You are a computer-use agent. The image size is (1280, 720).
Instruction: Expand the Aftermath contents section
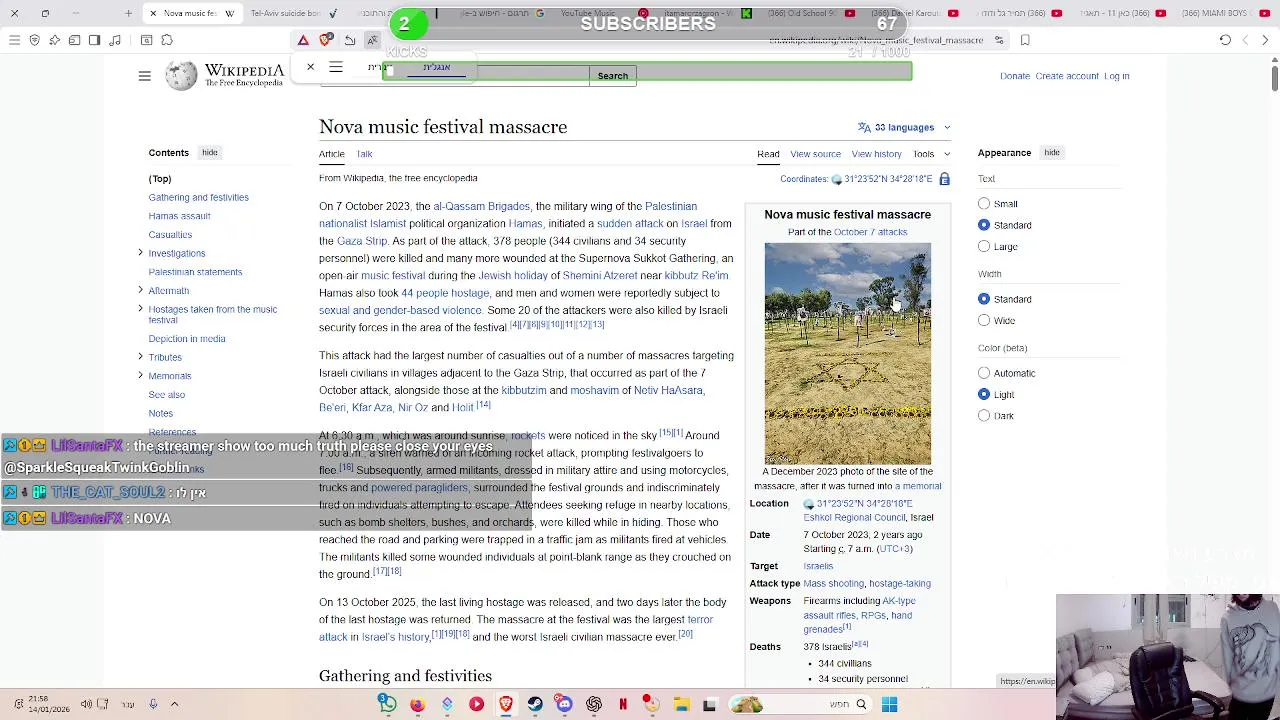(x=140, y=290)
